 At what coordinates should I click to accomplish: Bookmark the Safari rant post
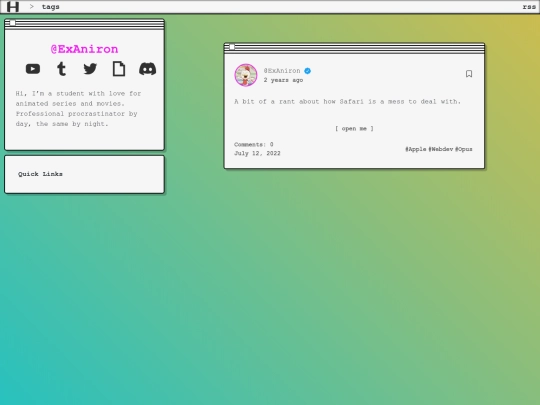[469, 74]
